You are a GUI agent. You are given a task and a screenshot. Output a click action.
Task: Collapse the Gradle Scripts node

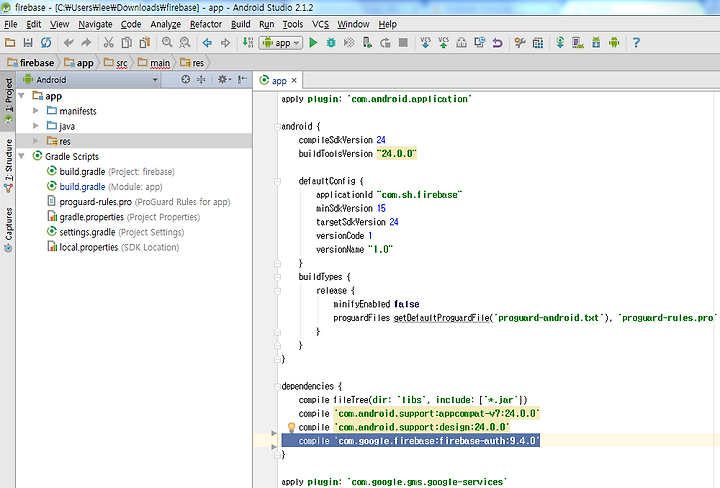click(23, 157)
